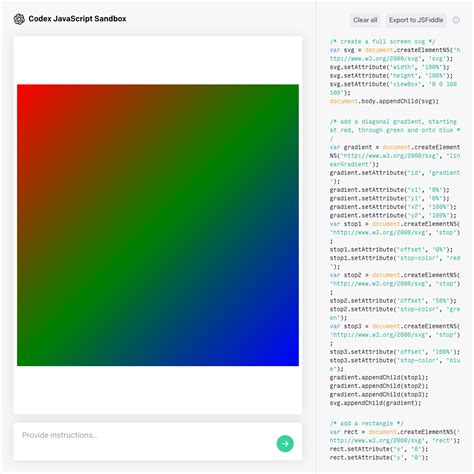Click the Codex JavaScript Sandbox title
Screen dimensions: 474x474
click(x=77, y=19)
